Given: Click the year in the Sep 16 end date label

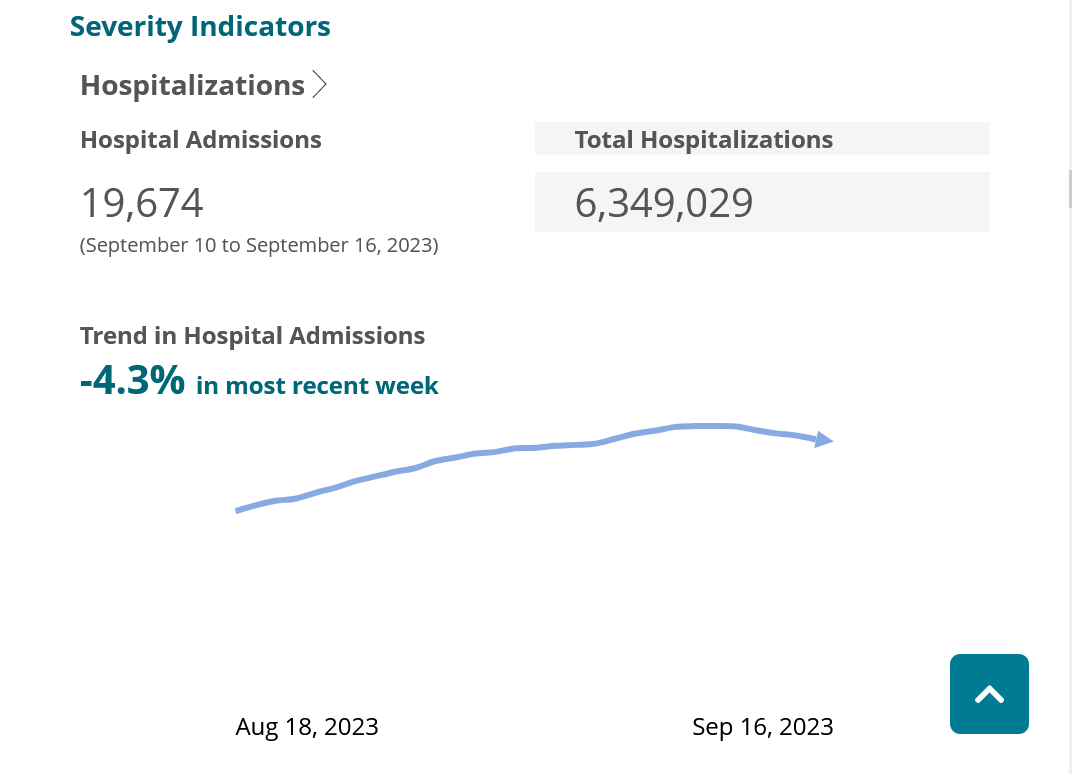Looking at the screenshot, I should pyautogui.click(x=808, y=726).
